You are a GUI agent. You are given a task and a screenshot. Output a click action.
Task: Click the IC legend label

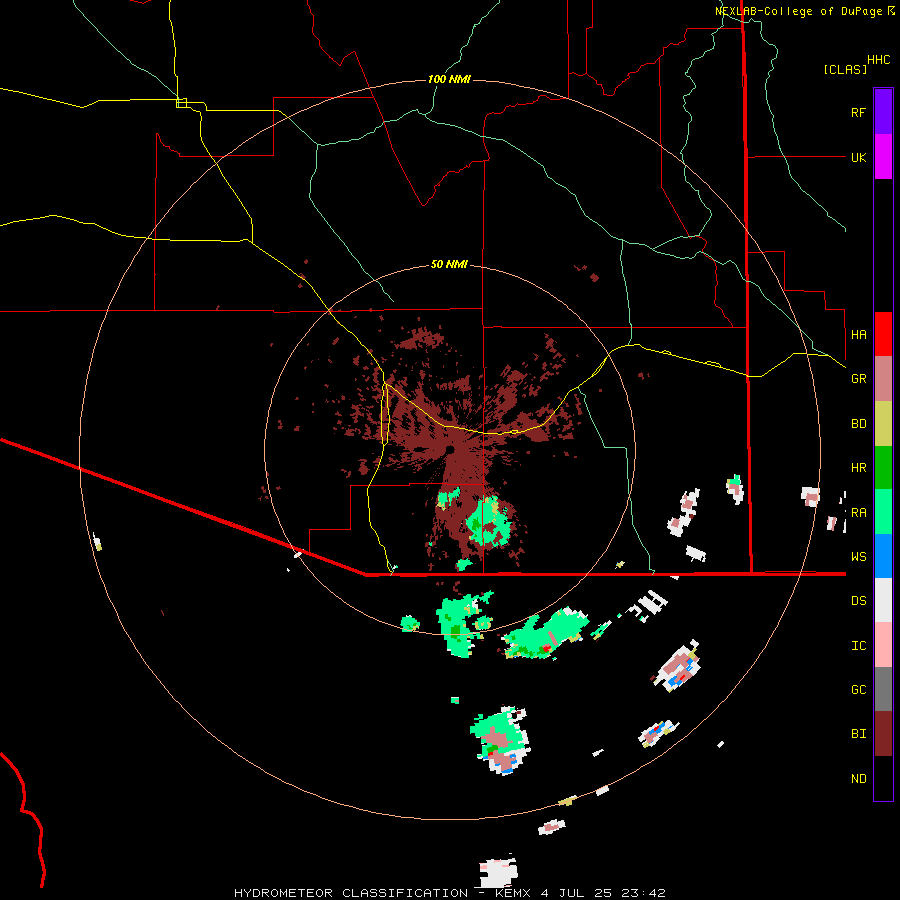coord(858,646)
